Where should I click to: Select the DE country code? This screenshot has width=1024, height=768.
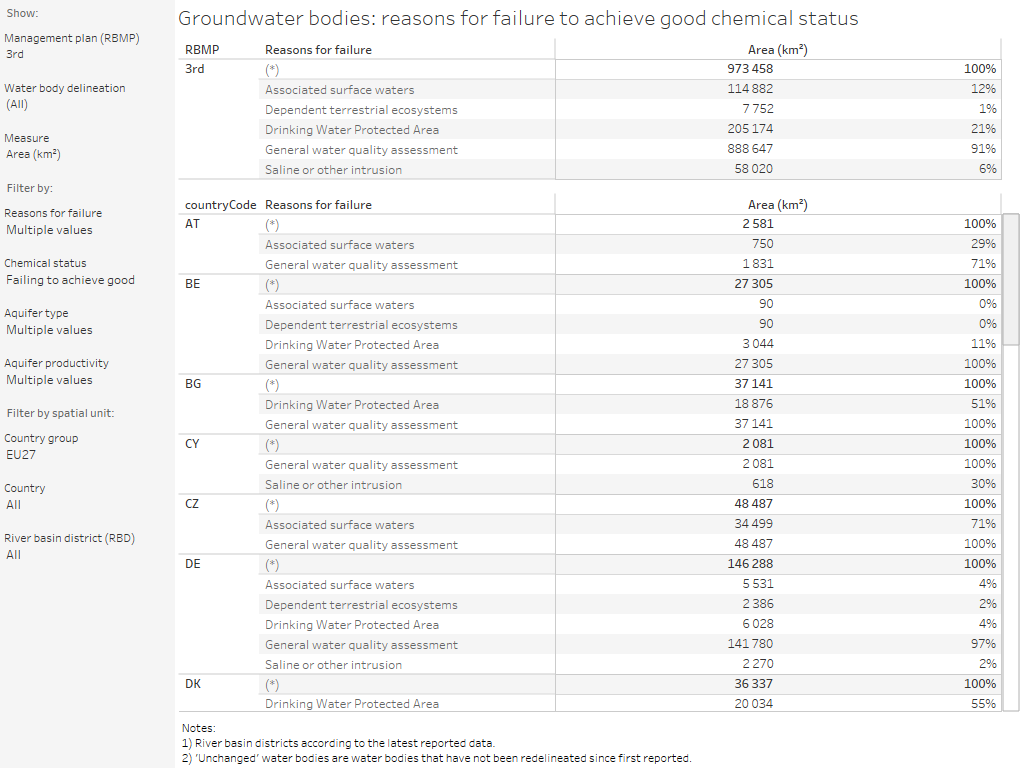(x=193, y=564)
